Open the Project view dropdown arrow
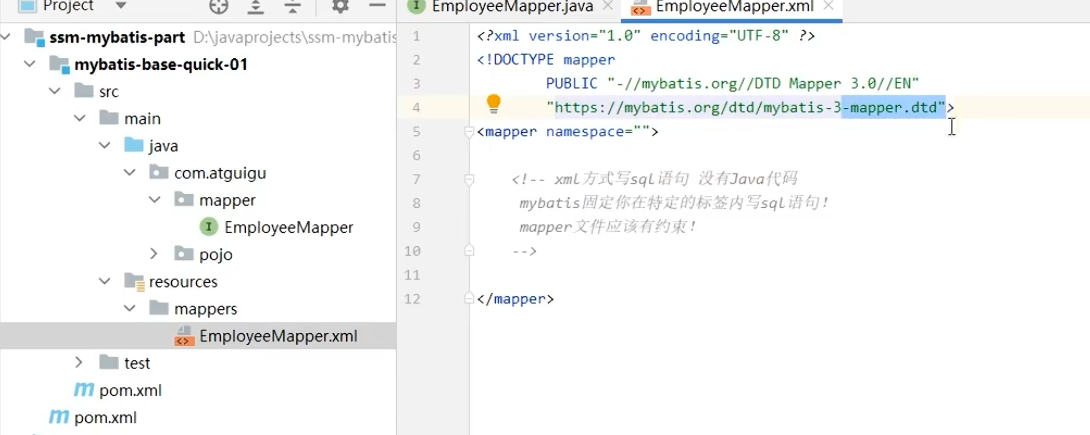1090x435 pixels. coord(120,6)
